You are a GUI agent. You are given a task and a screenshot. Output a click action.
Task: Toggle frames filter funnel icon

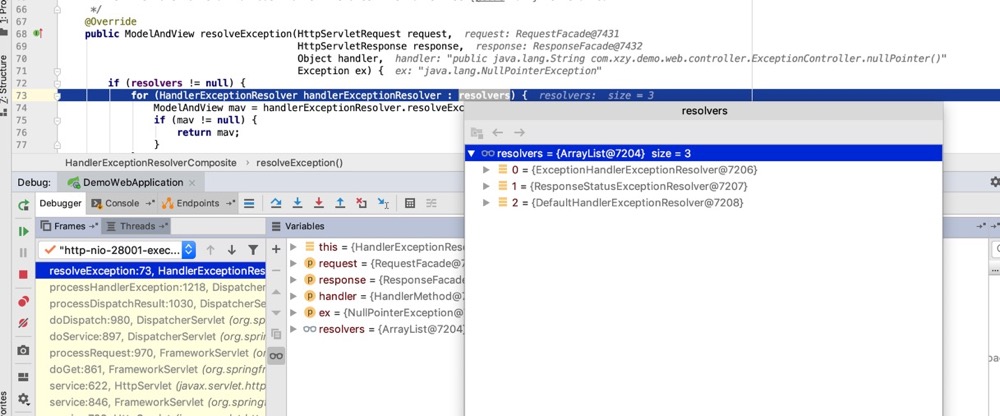(253, 250)
